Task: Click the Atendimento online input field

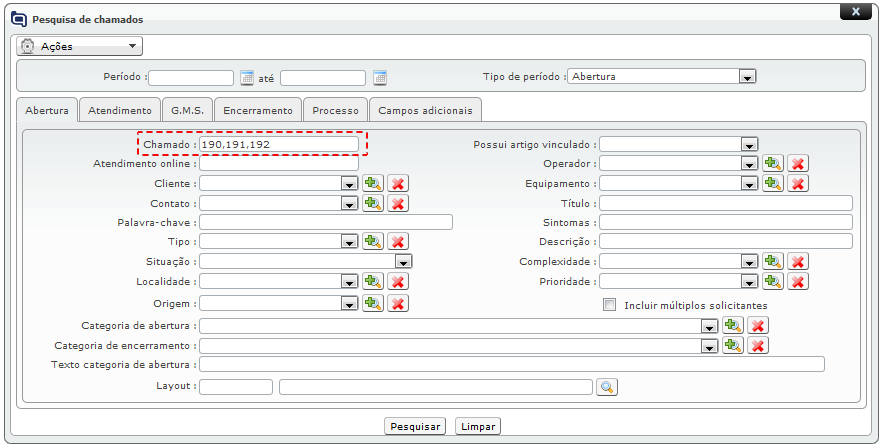Action: coord(279,163)
